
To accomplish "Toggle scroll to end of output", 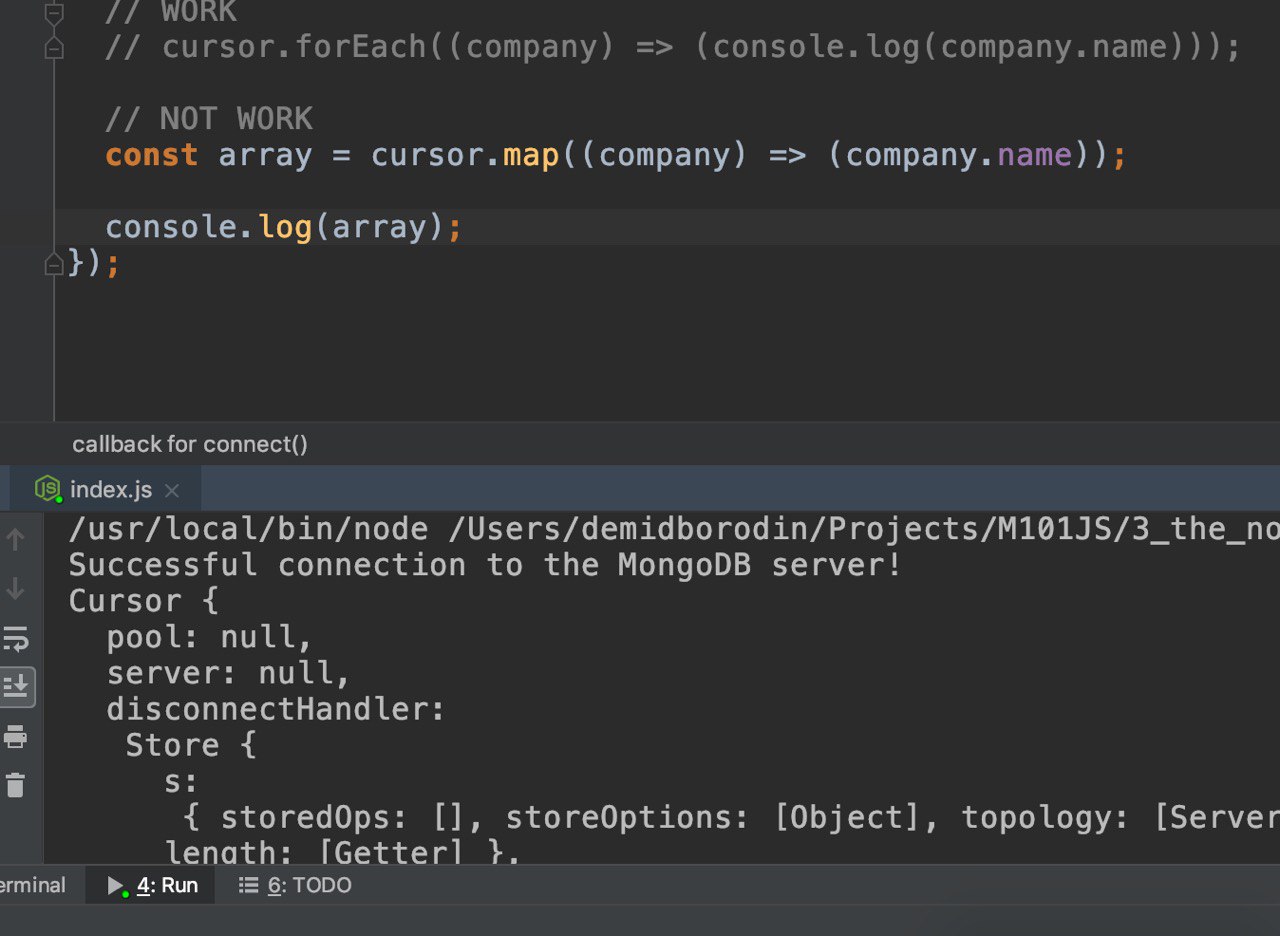I will click(x=16, y=687).
